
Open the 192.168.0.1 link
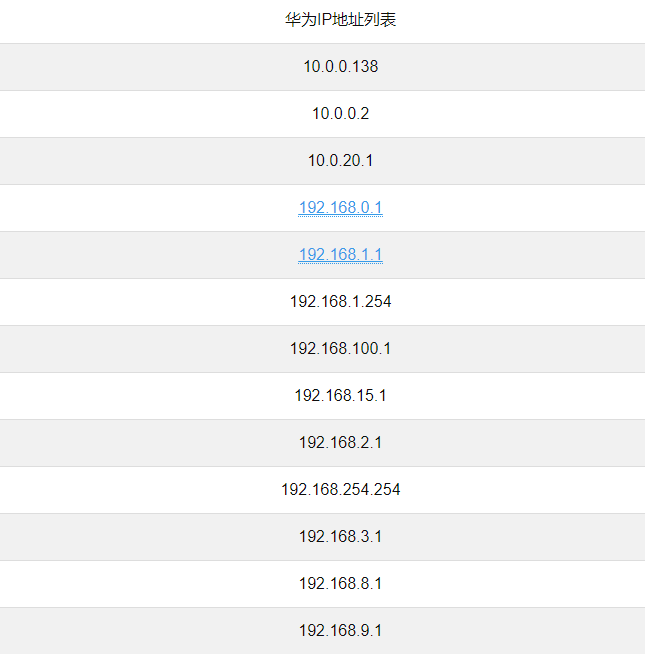click(x=340, y=208)
